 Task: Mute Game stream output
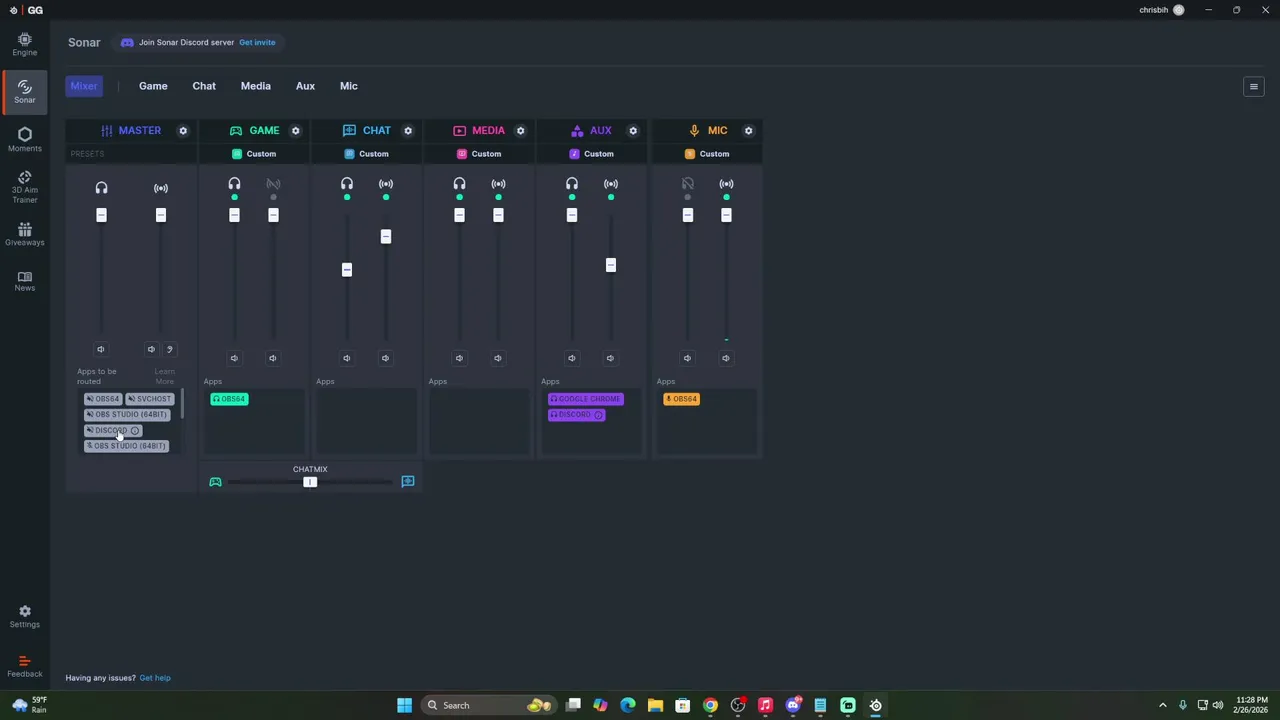(x=272, y=358)
